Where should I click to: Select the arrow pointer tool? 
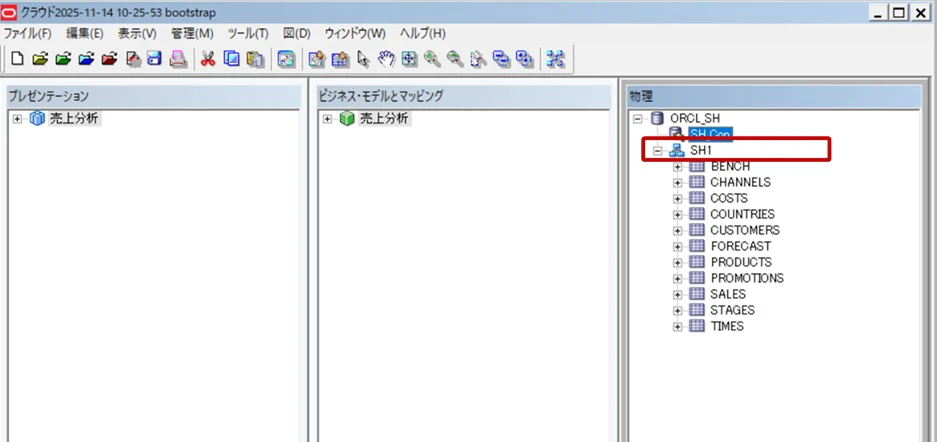pos(363,59)
